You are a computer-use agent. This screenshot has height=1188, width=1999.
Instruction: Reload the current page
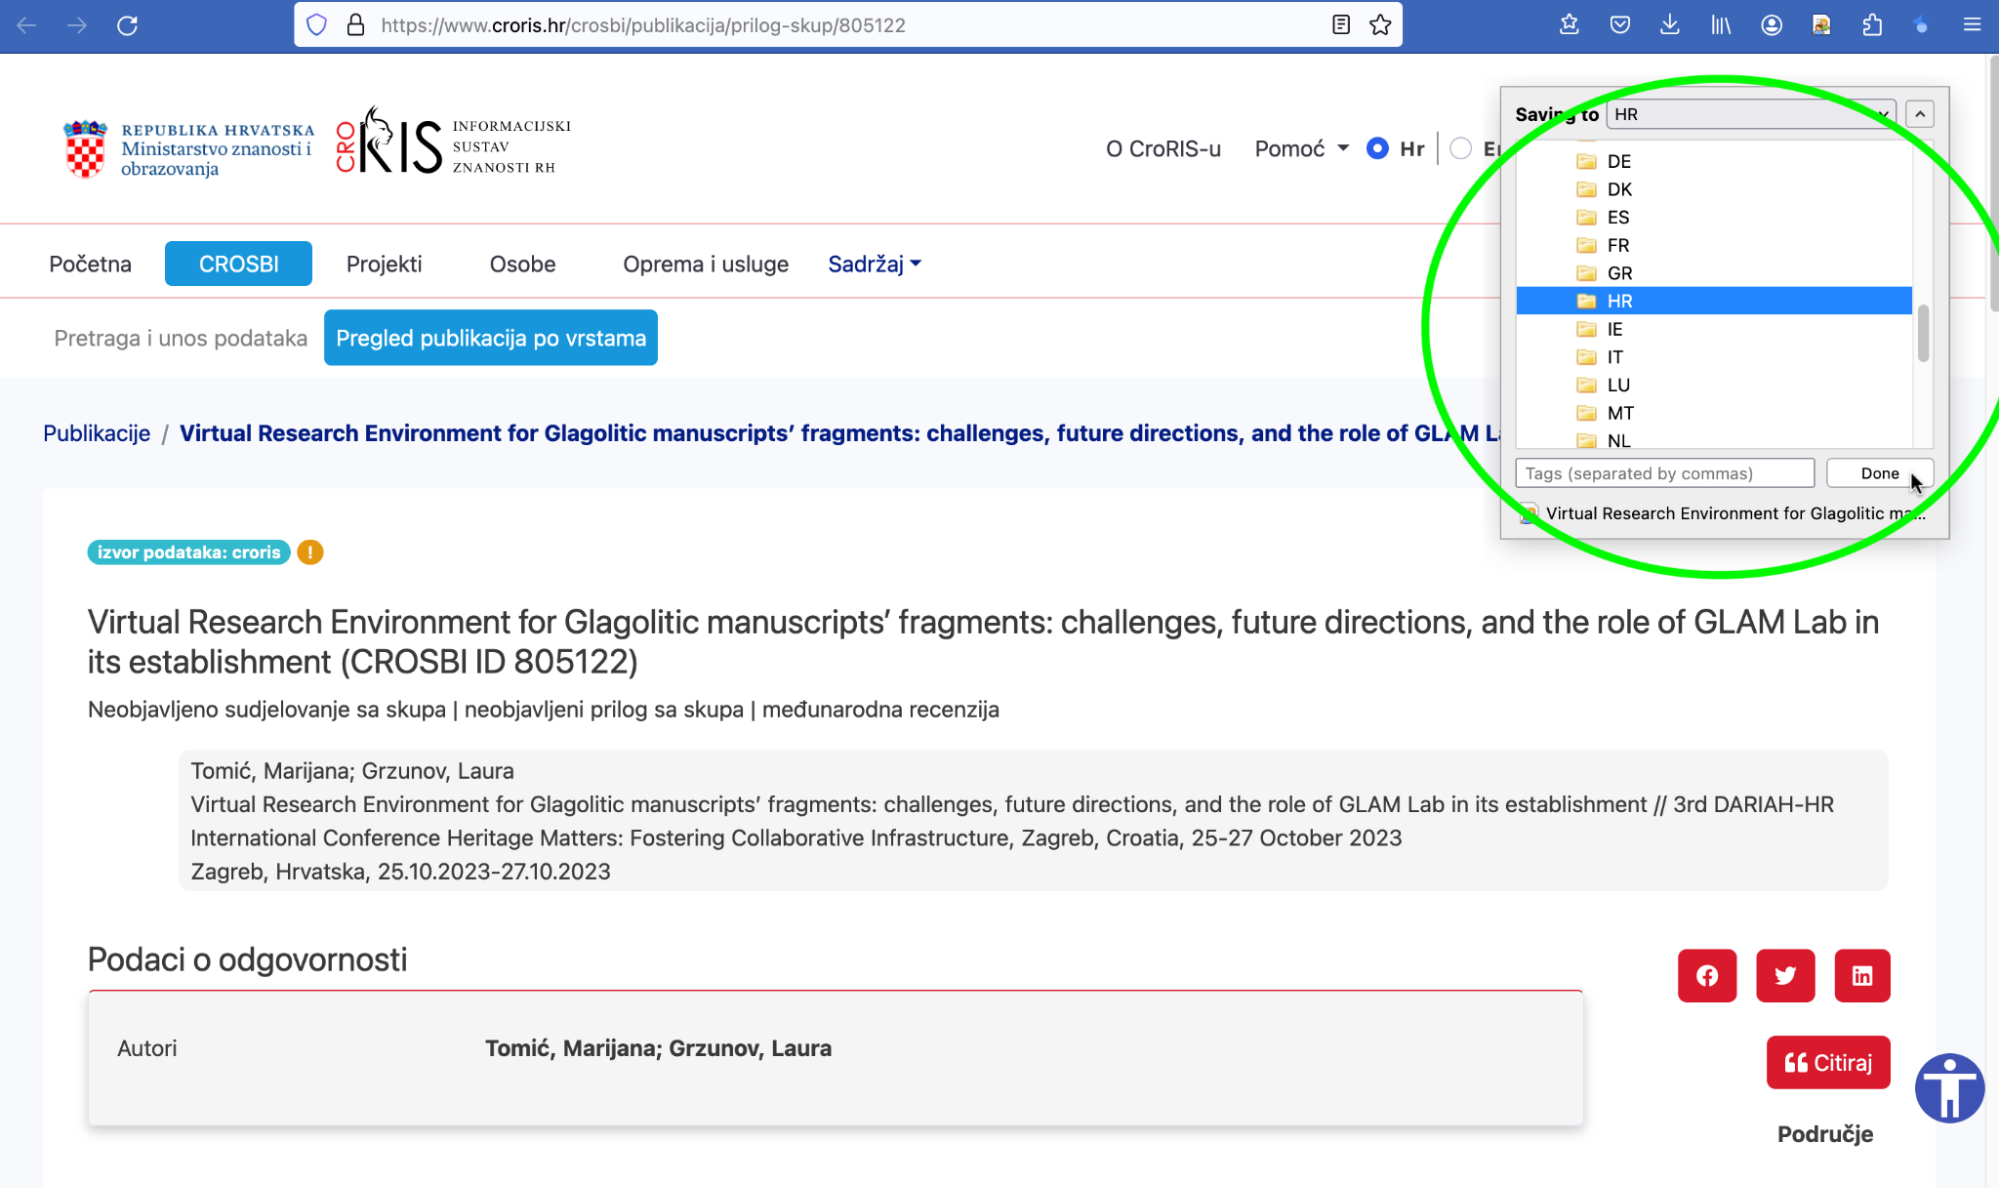(x=127, y=25)
